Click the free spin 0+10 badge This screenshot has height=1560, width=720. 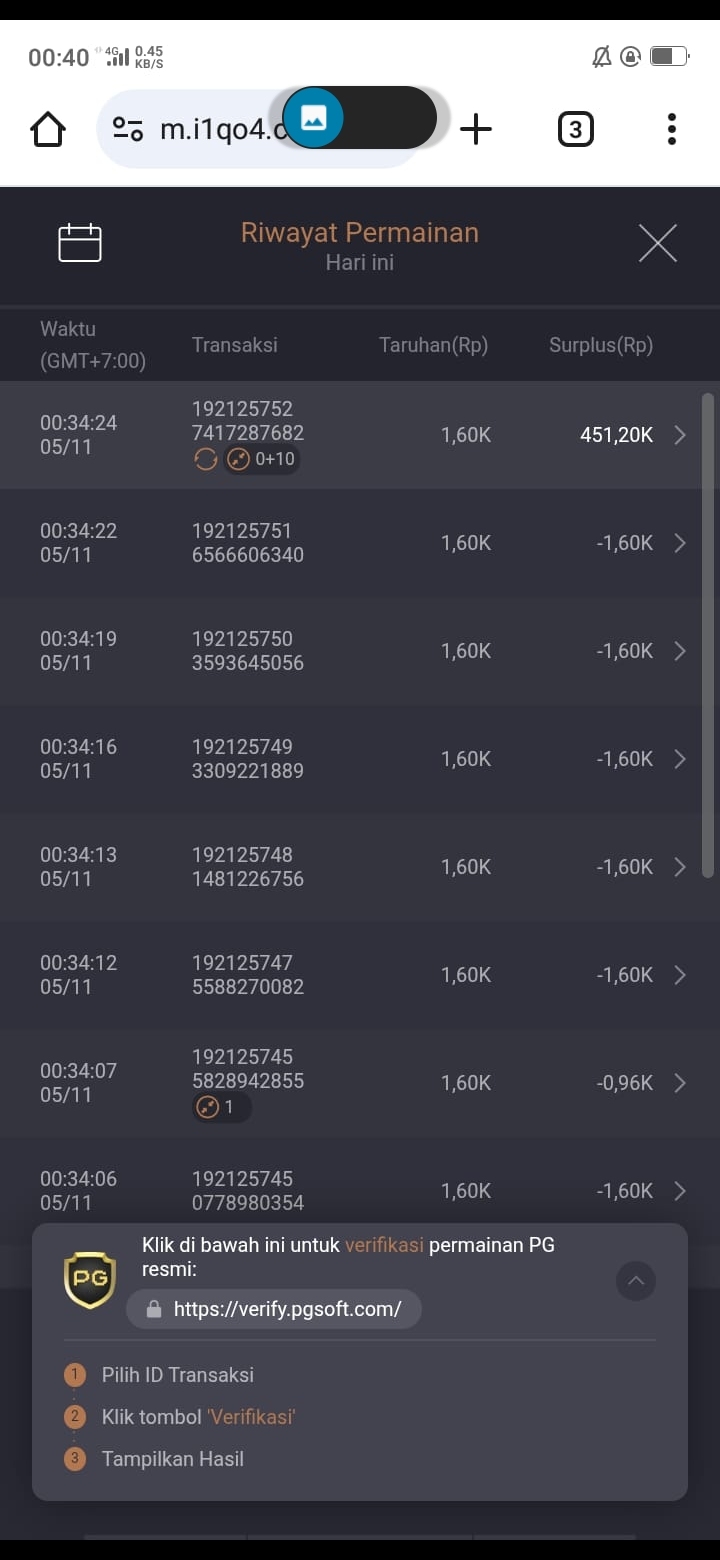pos(261,459)
